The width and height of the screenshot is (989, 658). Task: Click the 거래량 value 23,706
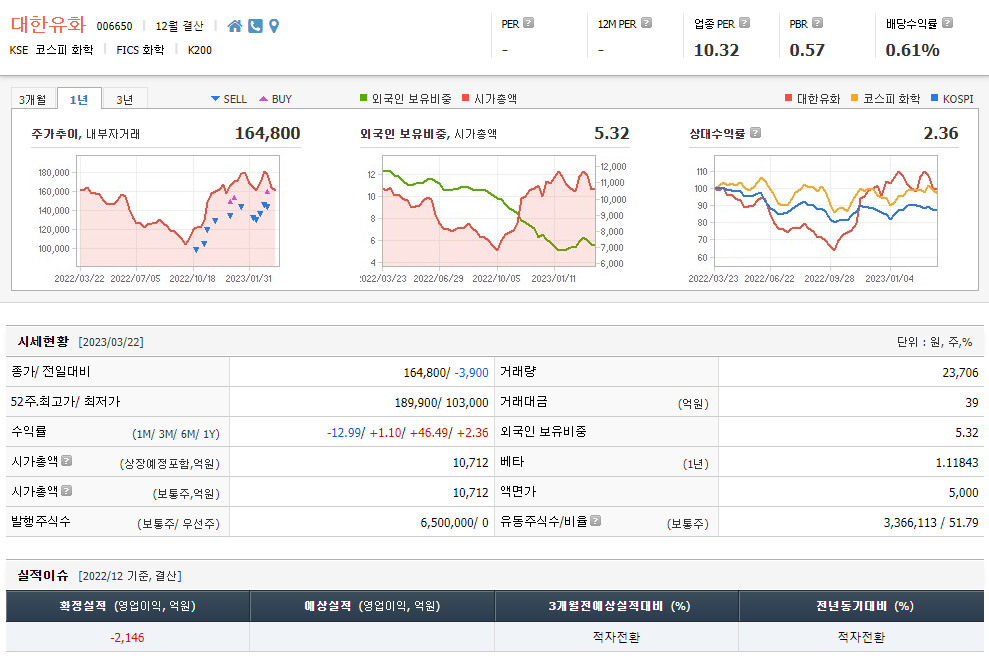tap(960, 373)
